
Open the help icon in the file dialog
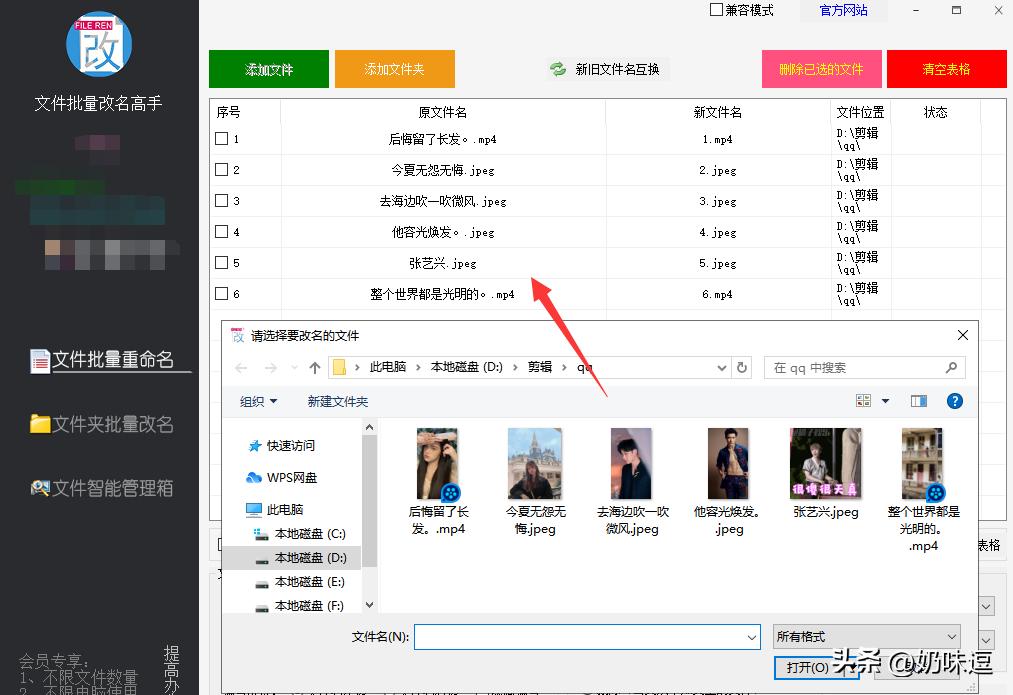[954, 401]
